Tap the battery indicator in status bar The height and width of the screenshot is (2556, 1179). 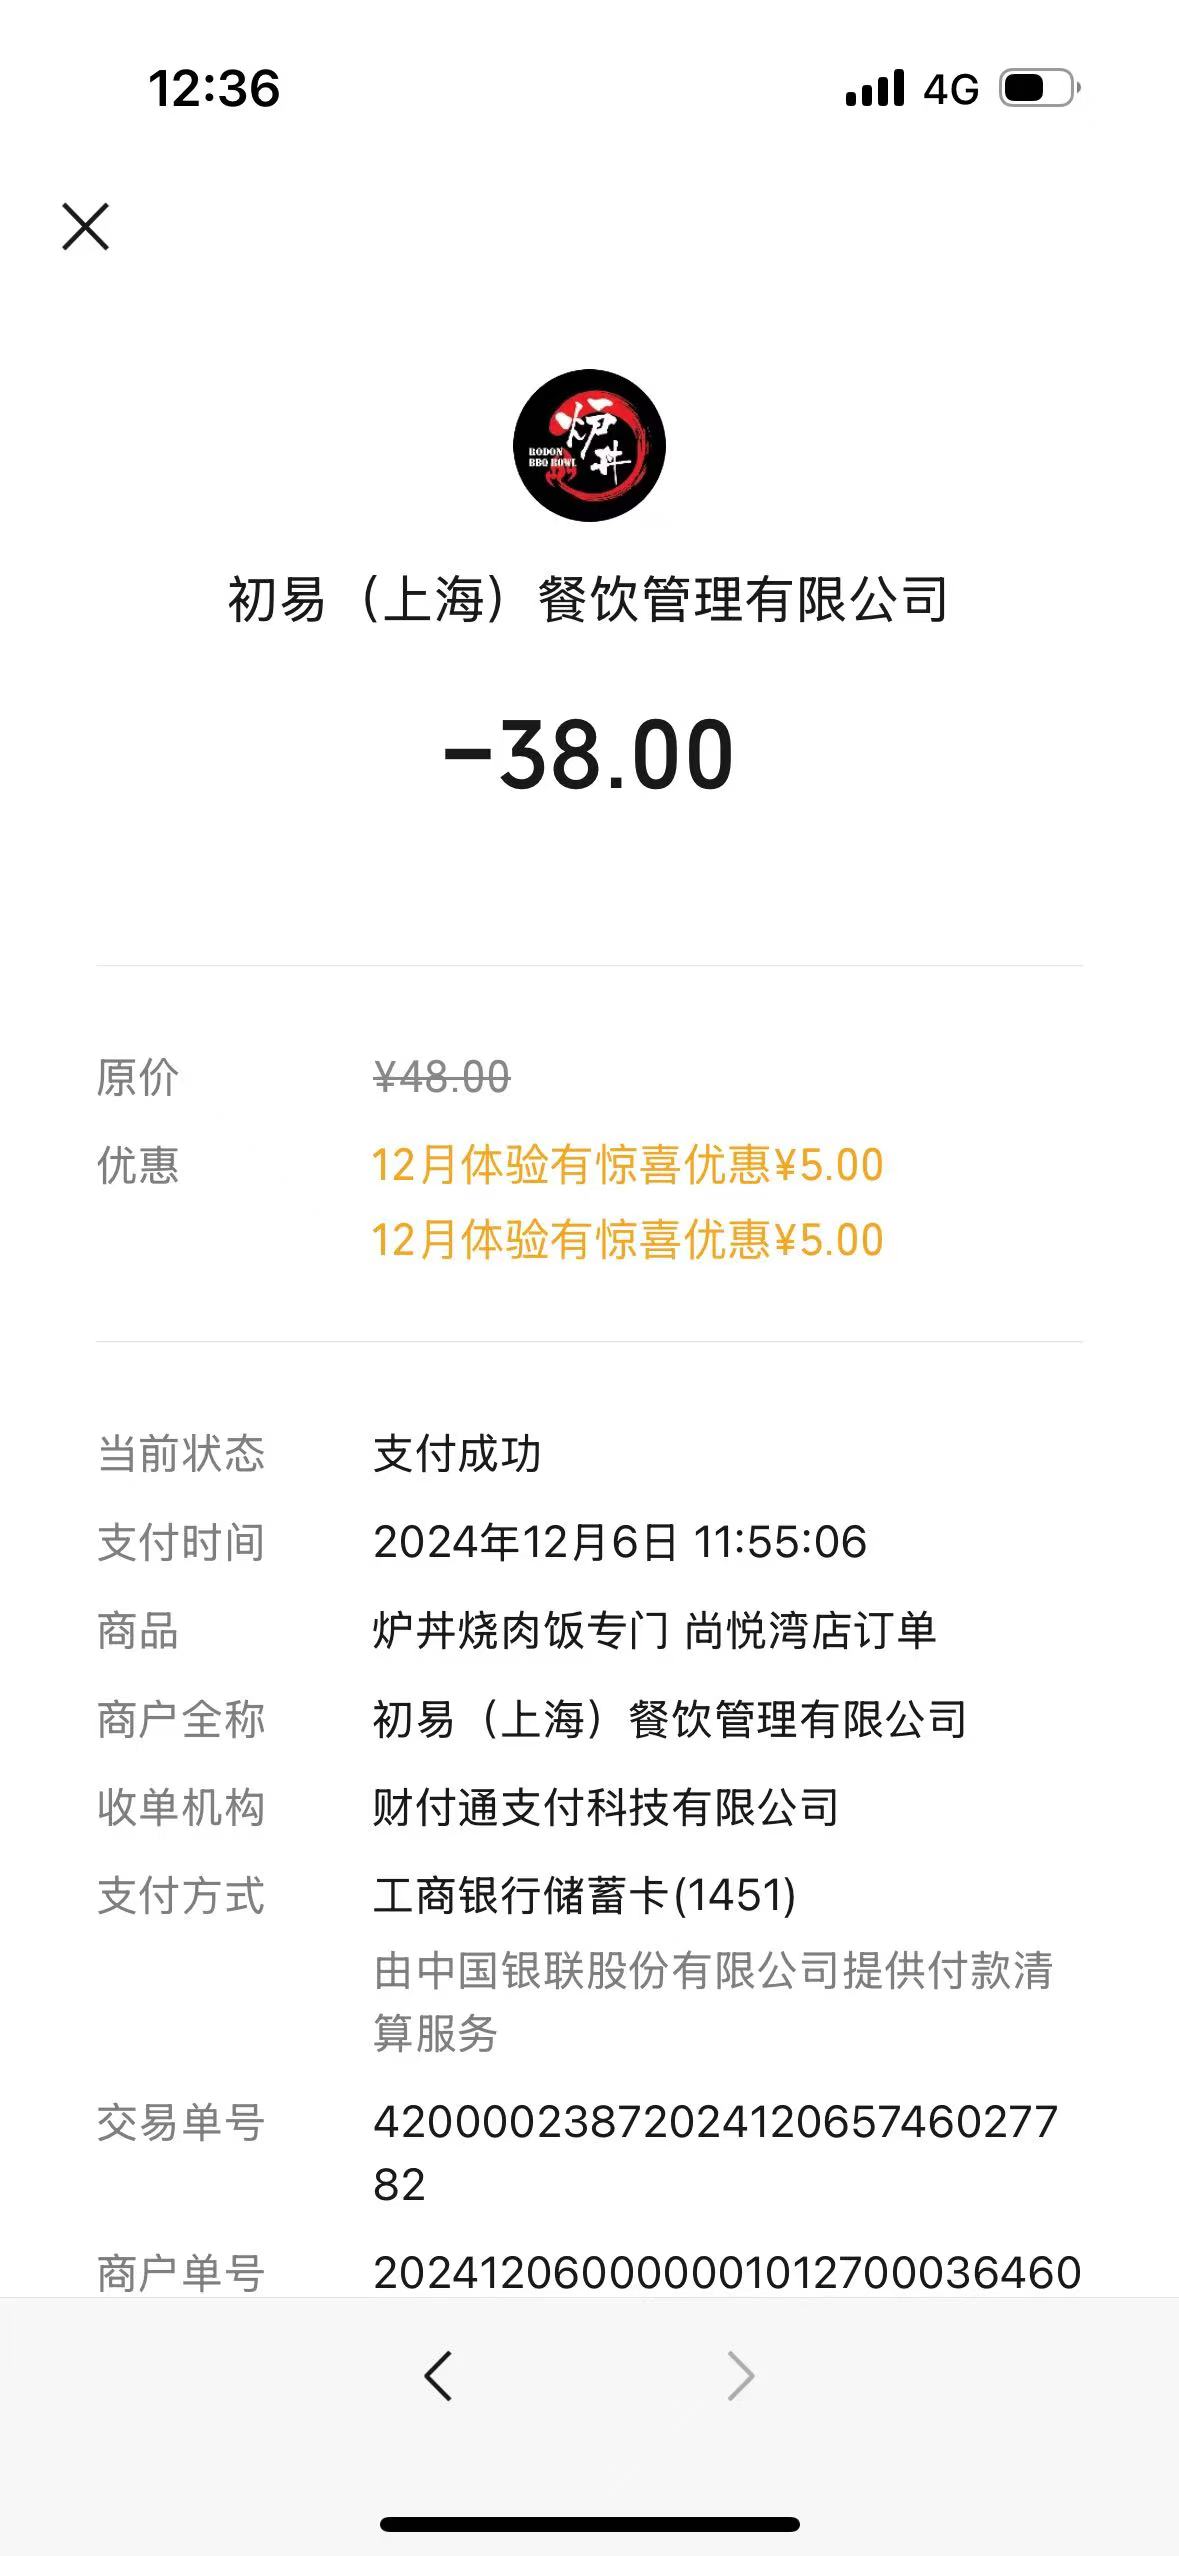[x=1040, y=88]
